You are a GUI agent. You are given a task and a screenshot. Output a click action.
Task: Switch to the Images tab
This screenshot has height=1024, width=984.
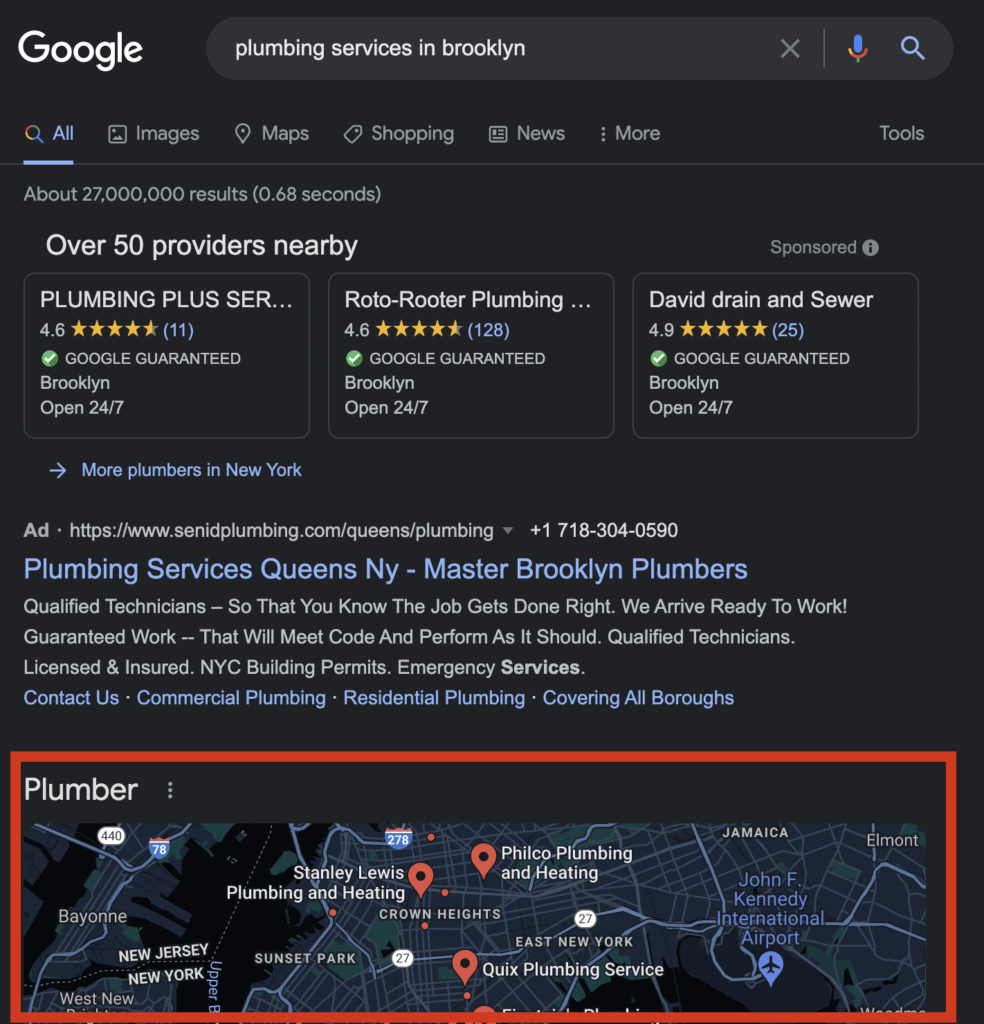coord(153,134)
